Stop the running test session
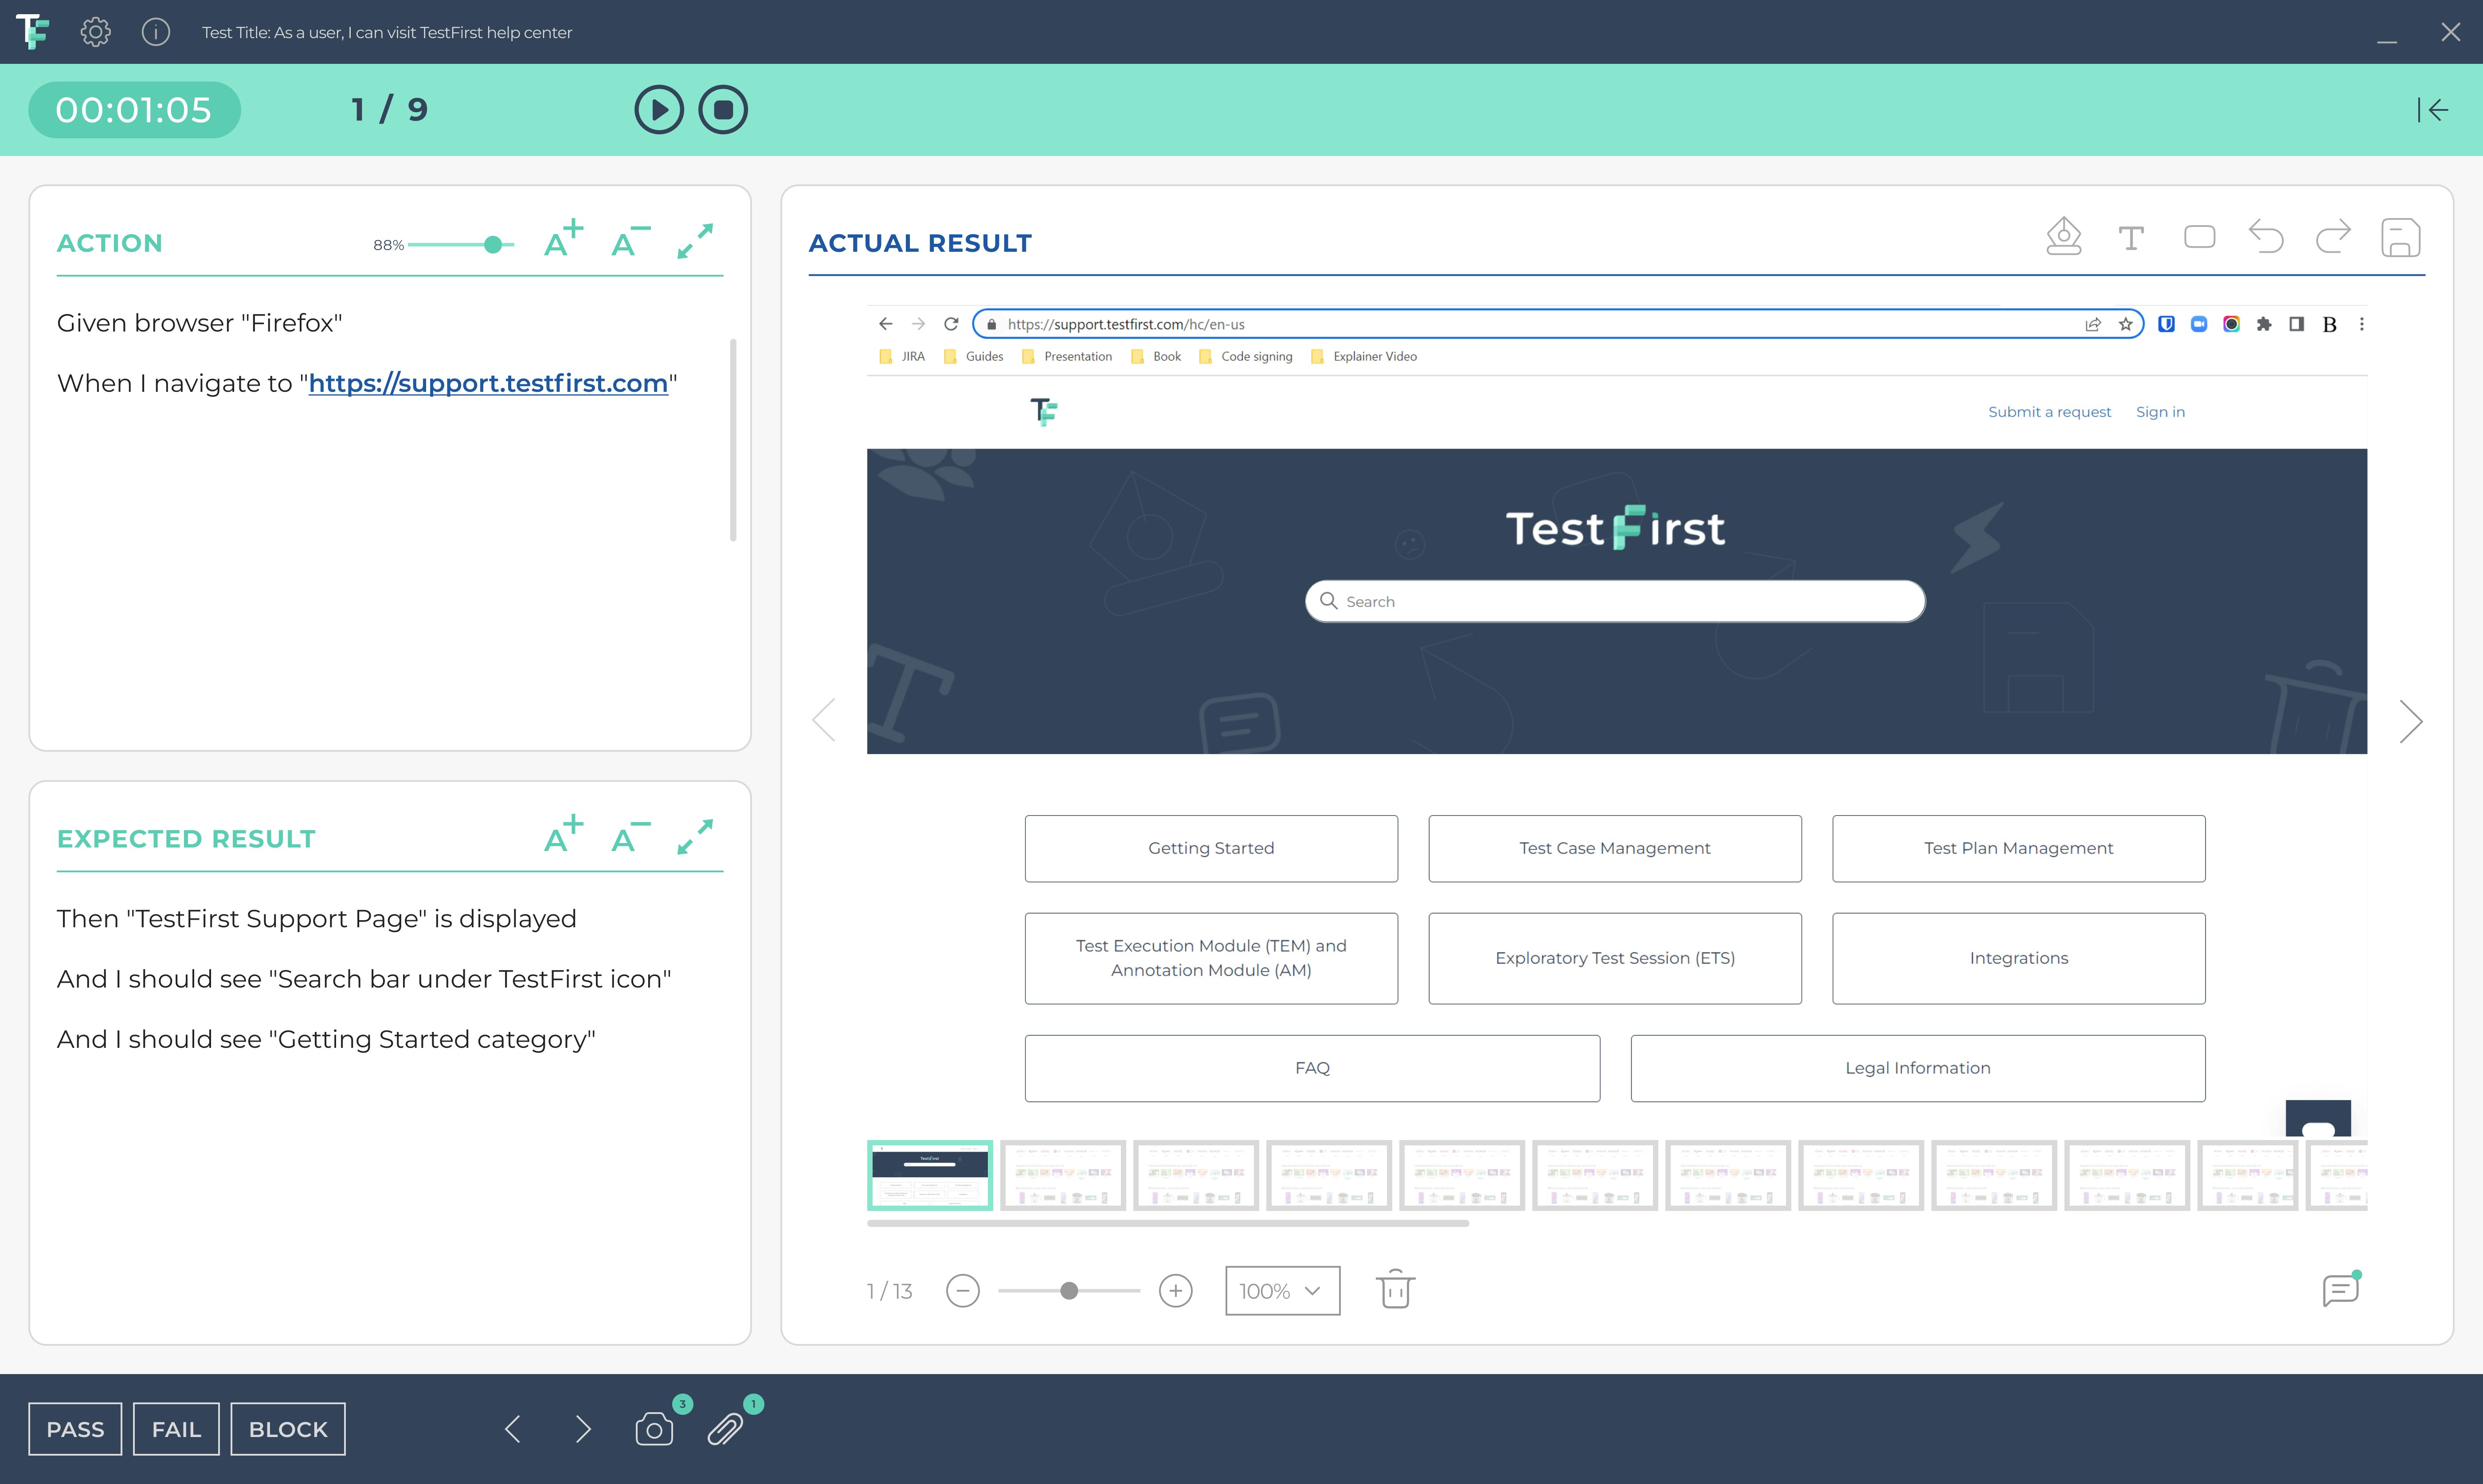 (723, 110)
